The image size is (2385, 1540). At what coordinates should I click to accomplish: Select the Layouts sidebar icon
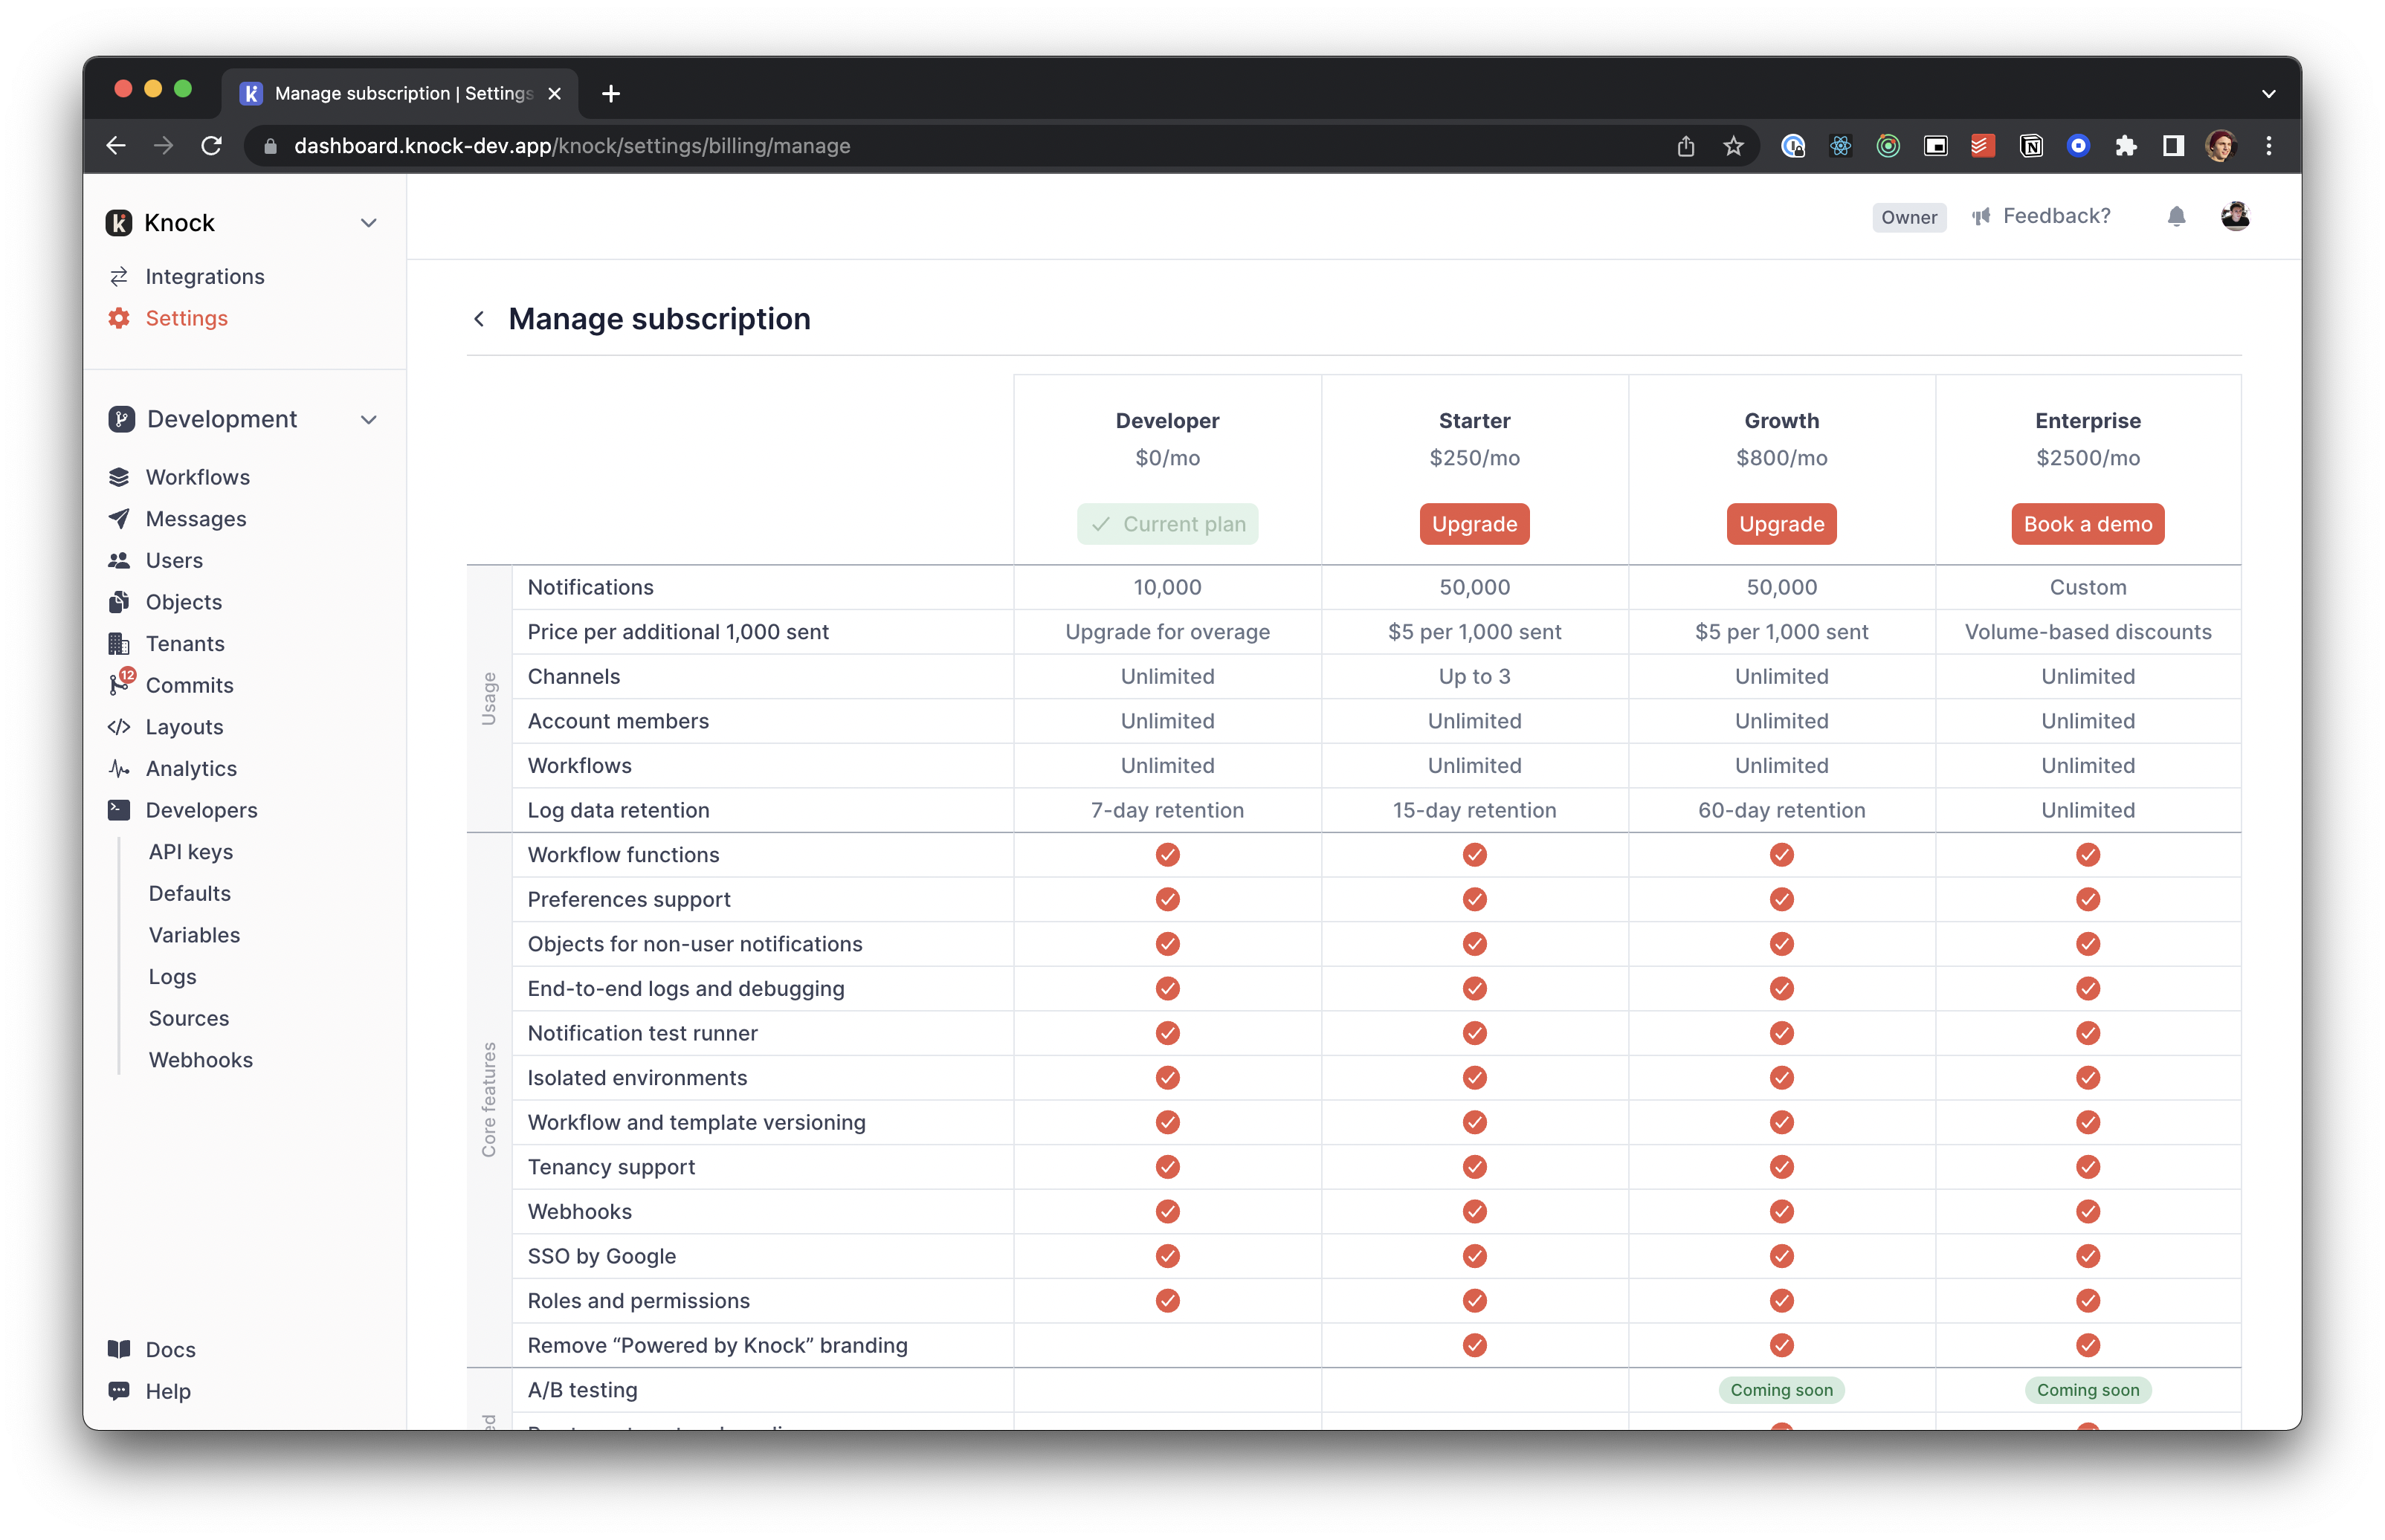click(x=119, y=726)
